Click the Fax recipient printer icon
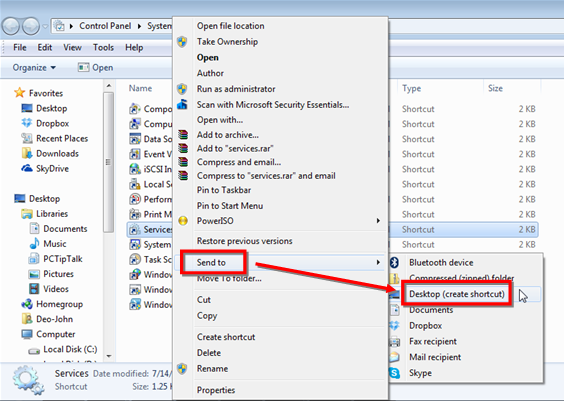This screenshot has width=564, height=401. [395, 341]
